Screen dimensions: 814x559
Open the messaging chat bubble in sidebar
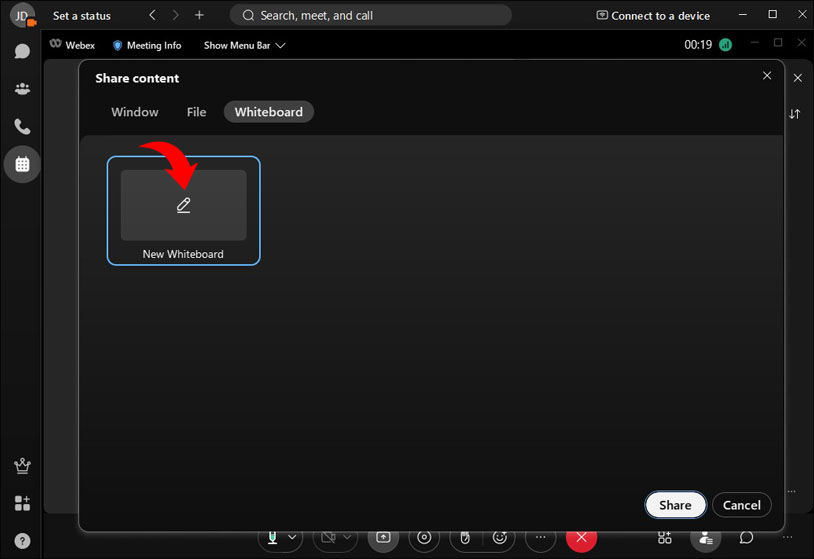(22, 51)
